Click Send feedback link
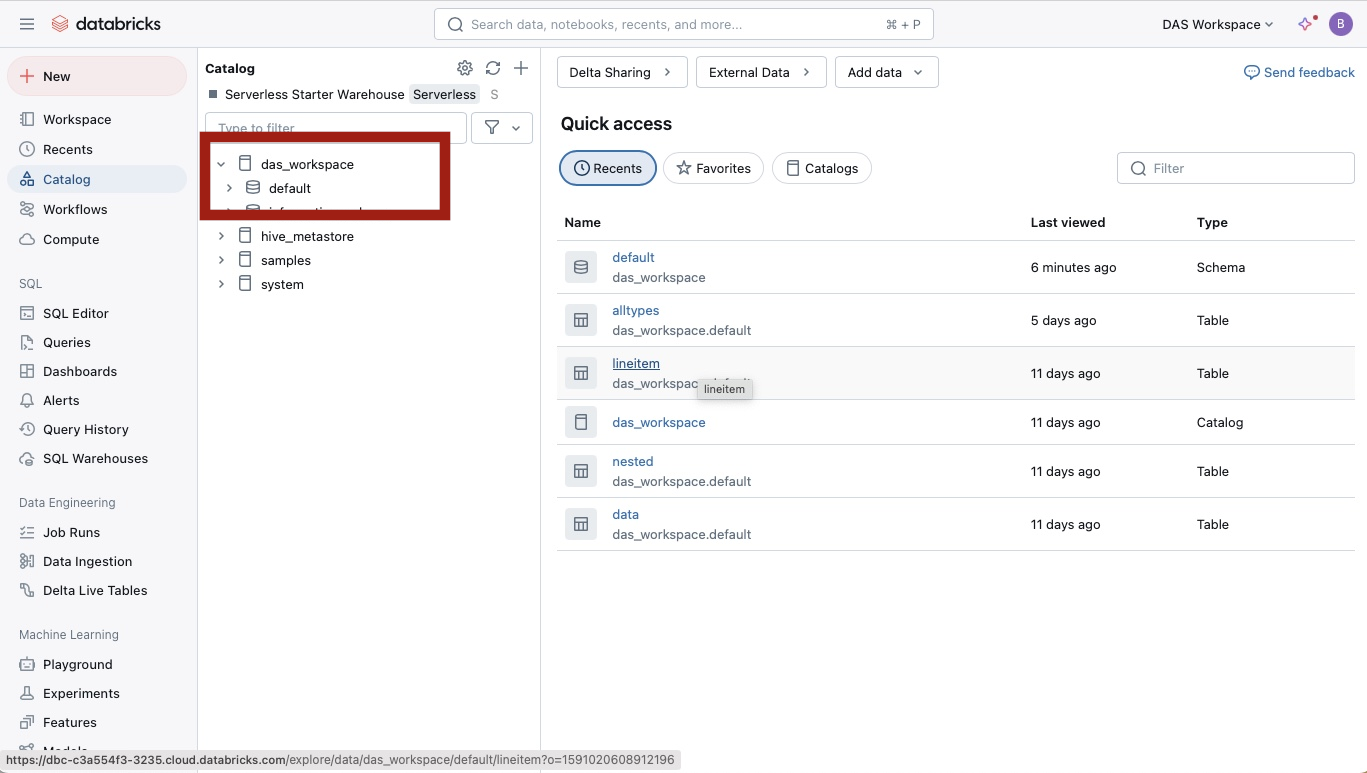 [x=1299, y=72]
